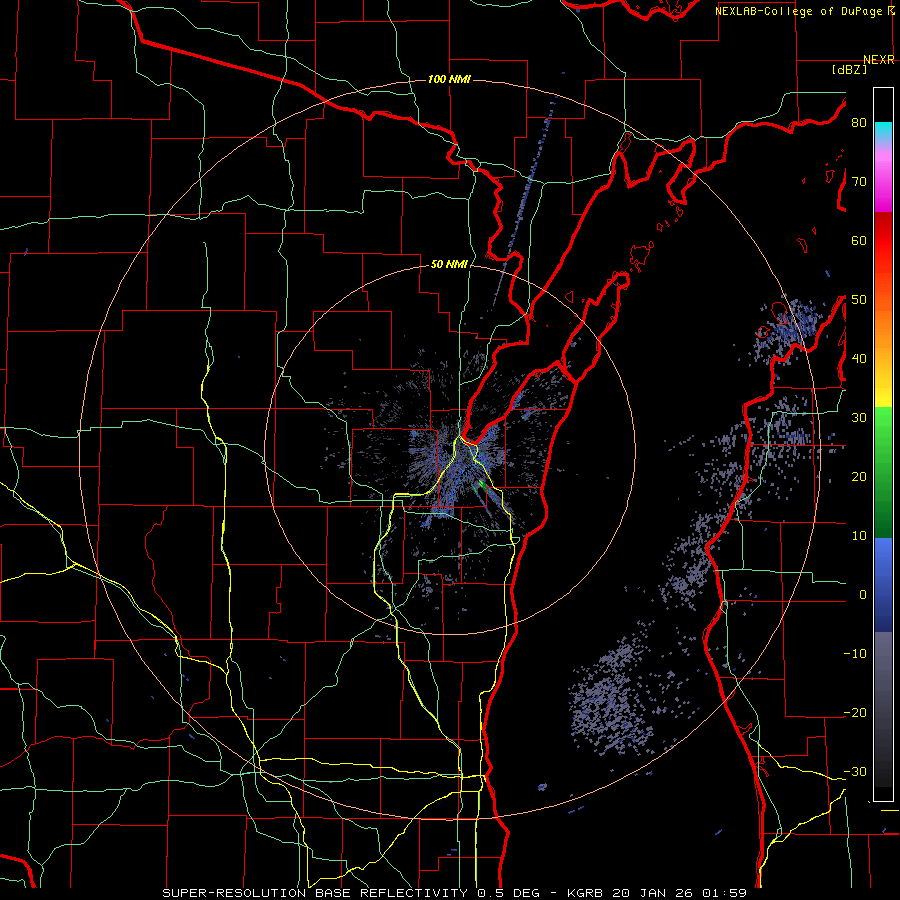Click the "SUPER-RESOLUTION BASE REFLECTIVITY" caption

315,893
